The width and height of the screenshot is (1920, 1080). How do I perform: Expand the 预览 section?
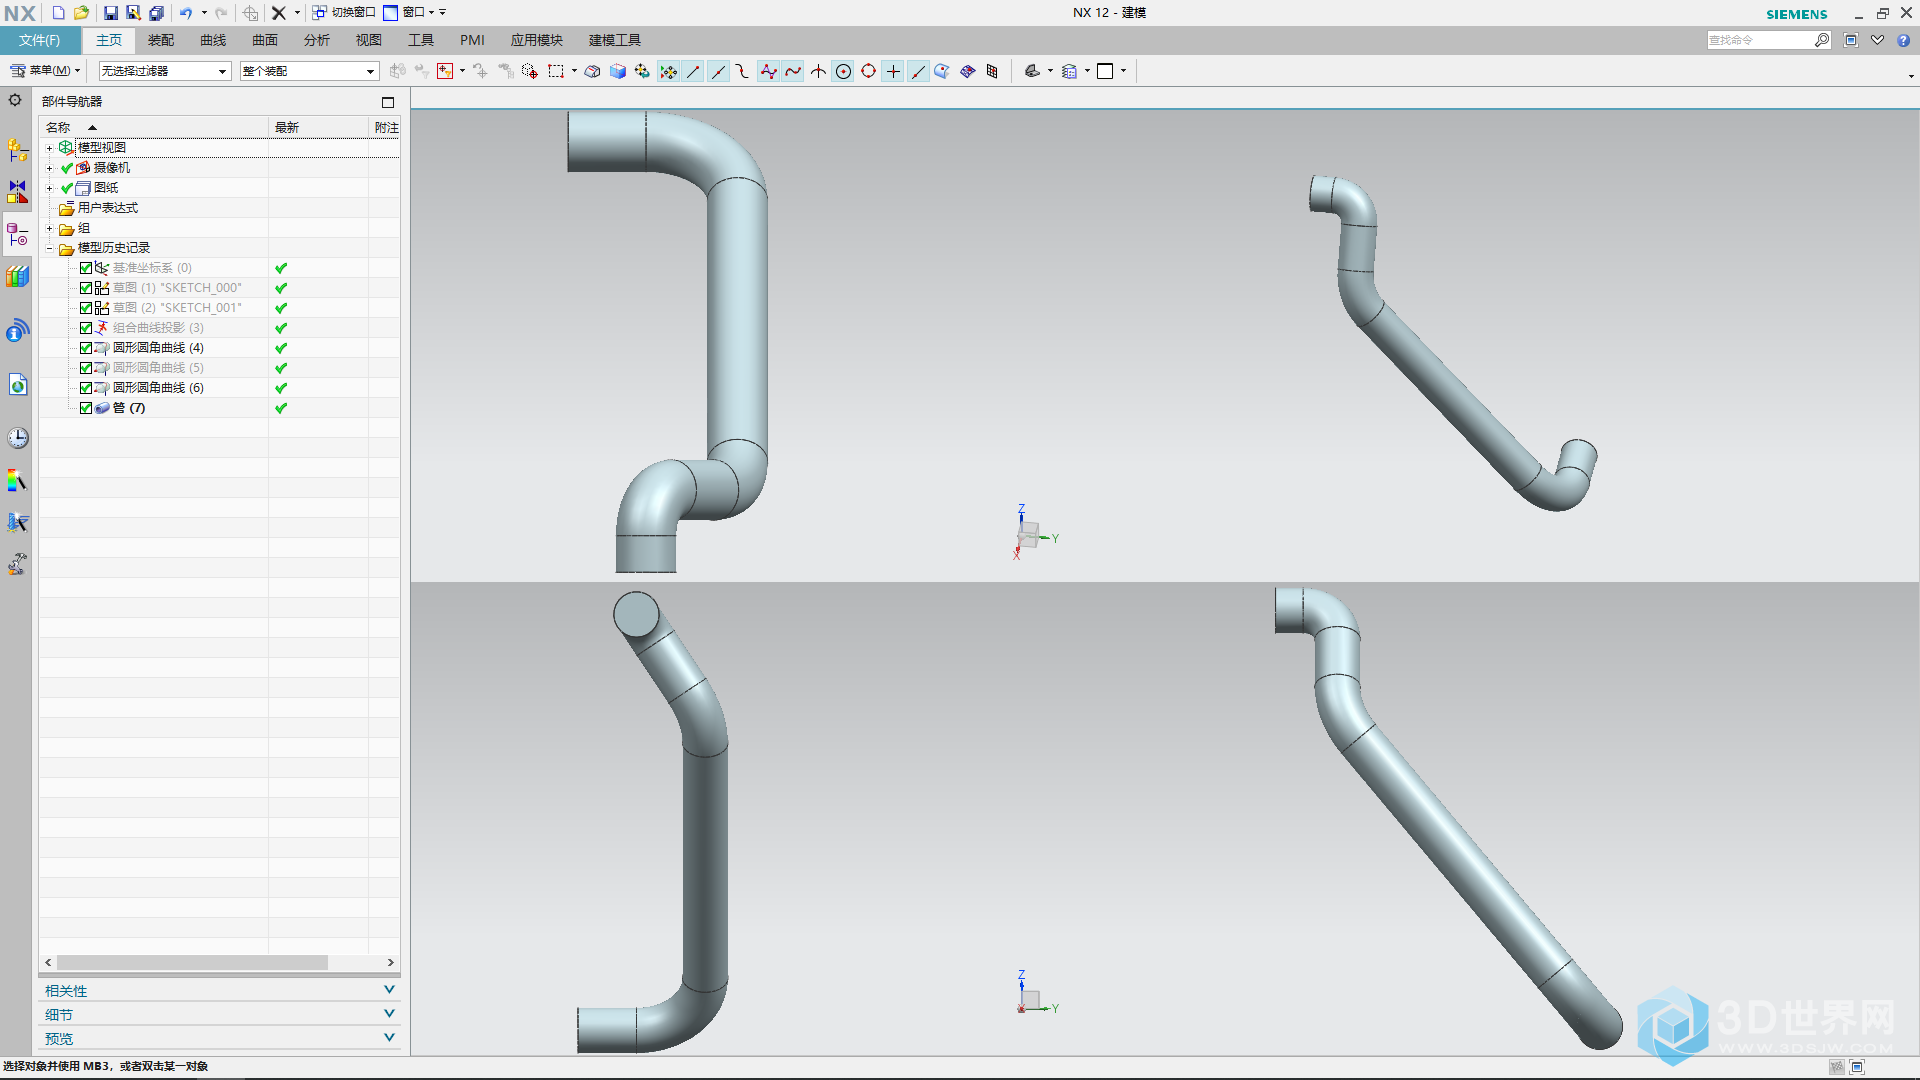coord(219,1038)
